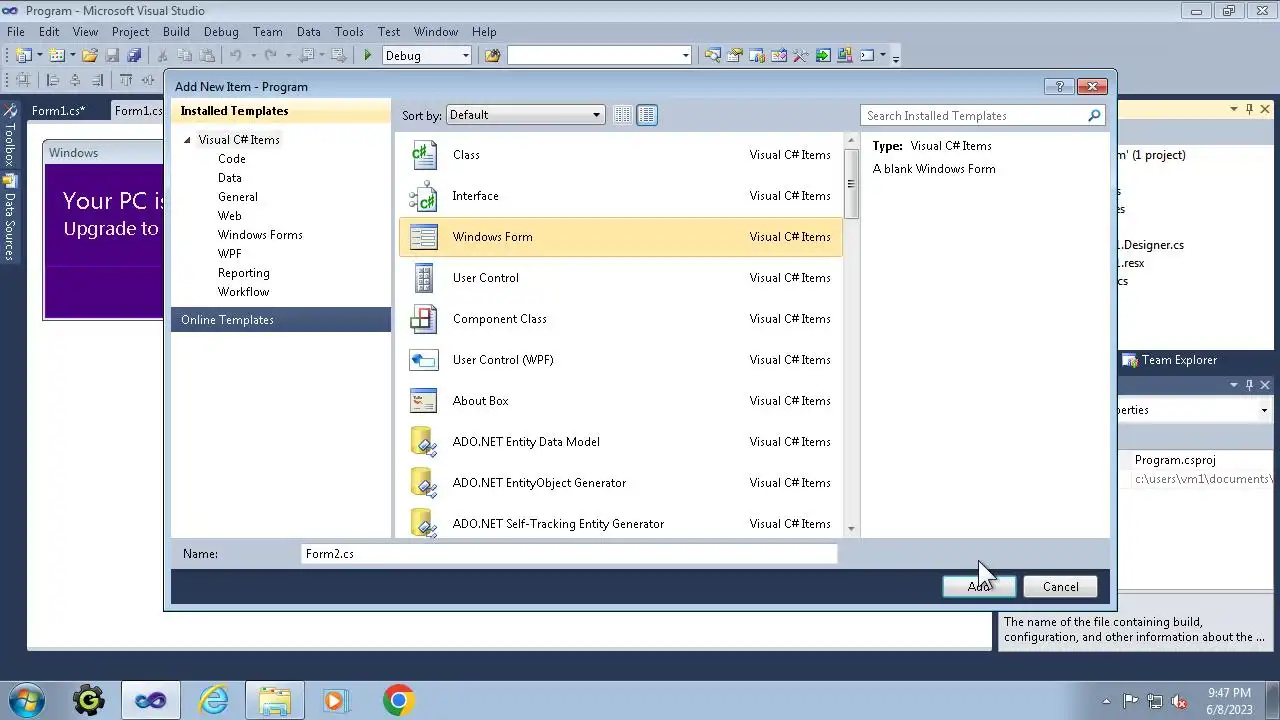1280x720 pixels.
Task: Click the Solution Explorer toolbar icon
Action: 713,56
